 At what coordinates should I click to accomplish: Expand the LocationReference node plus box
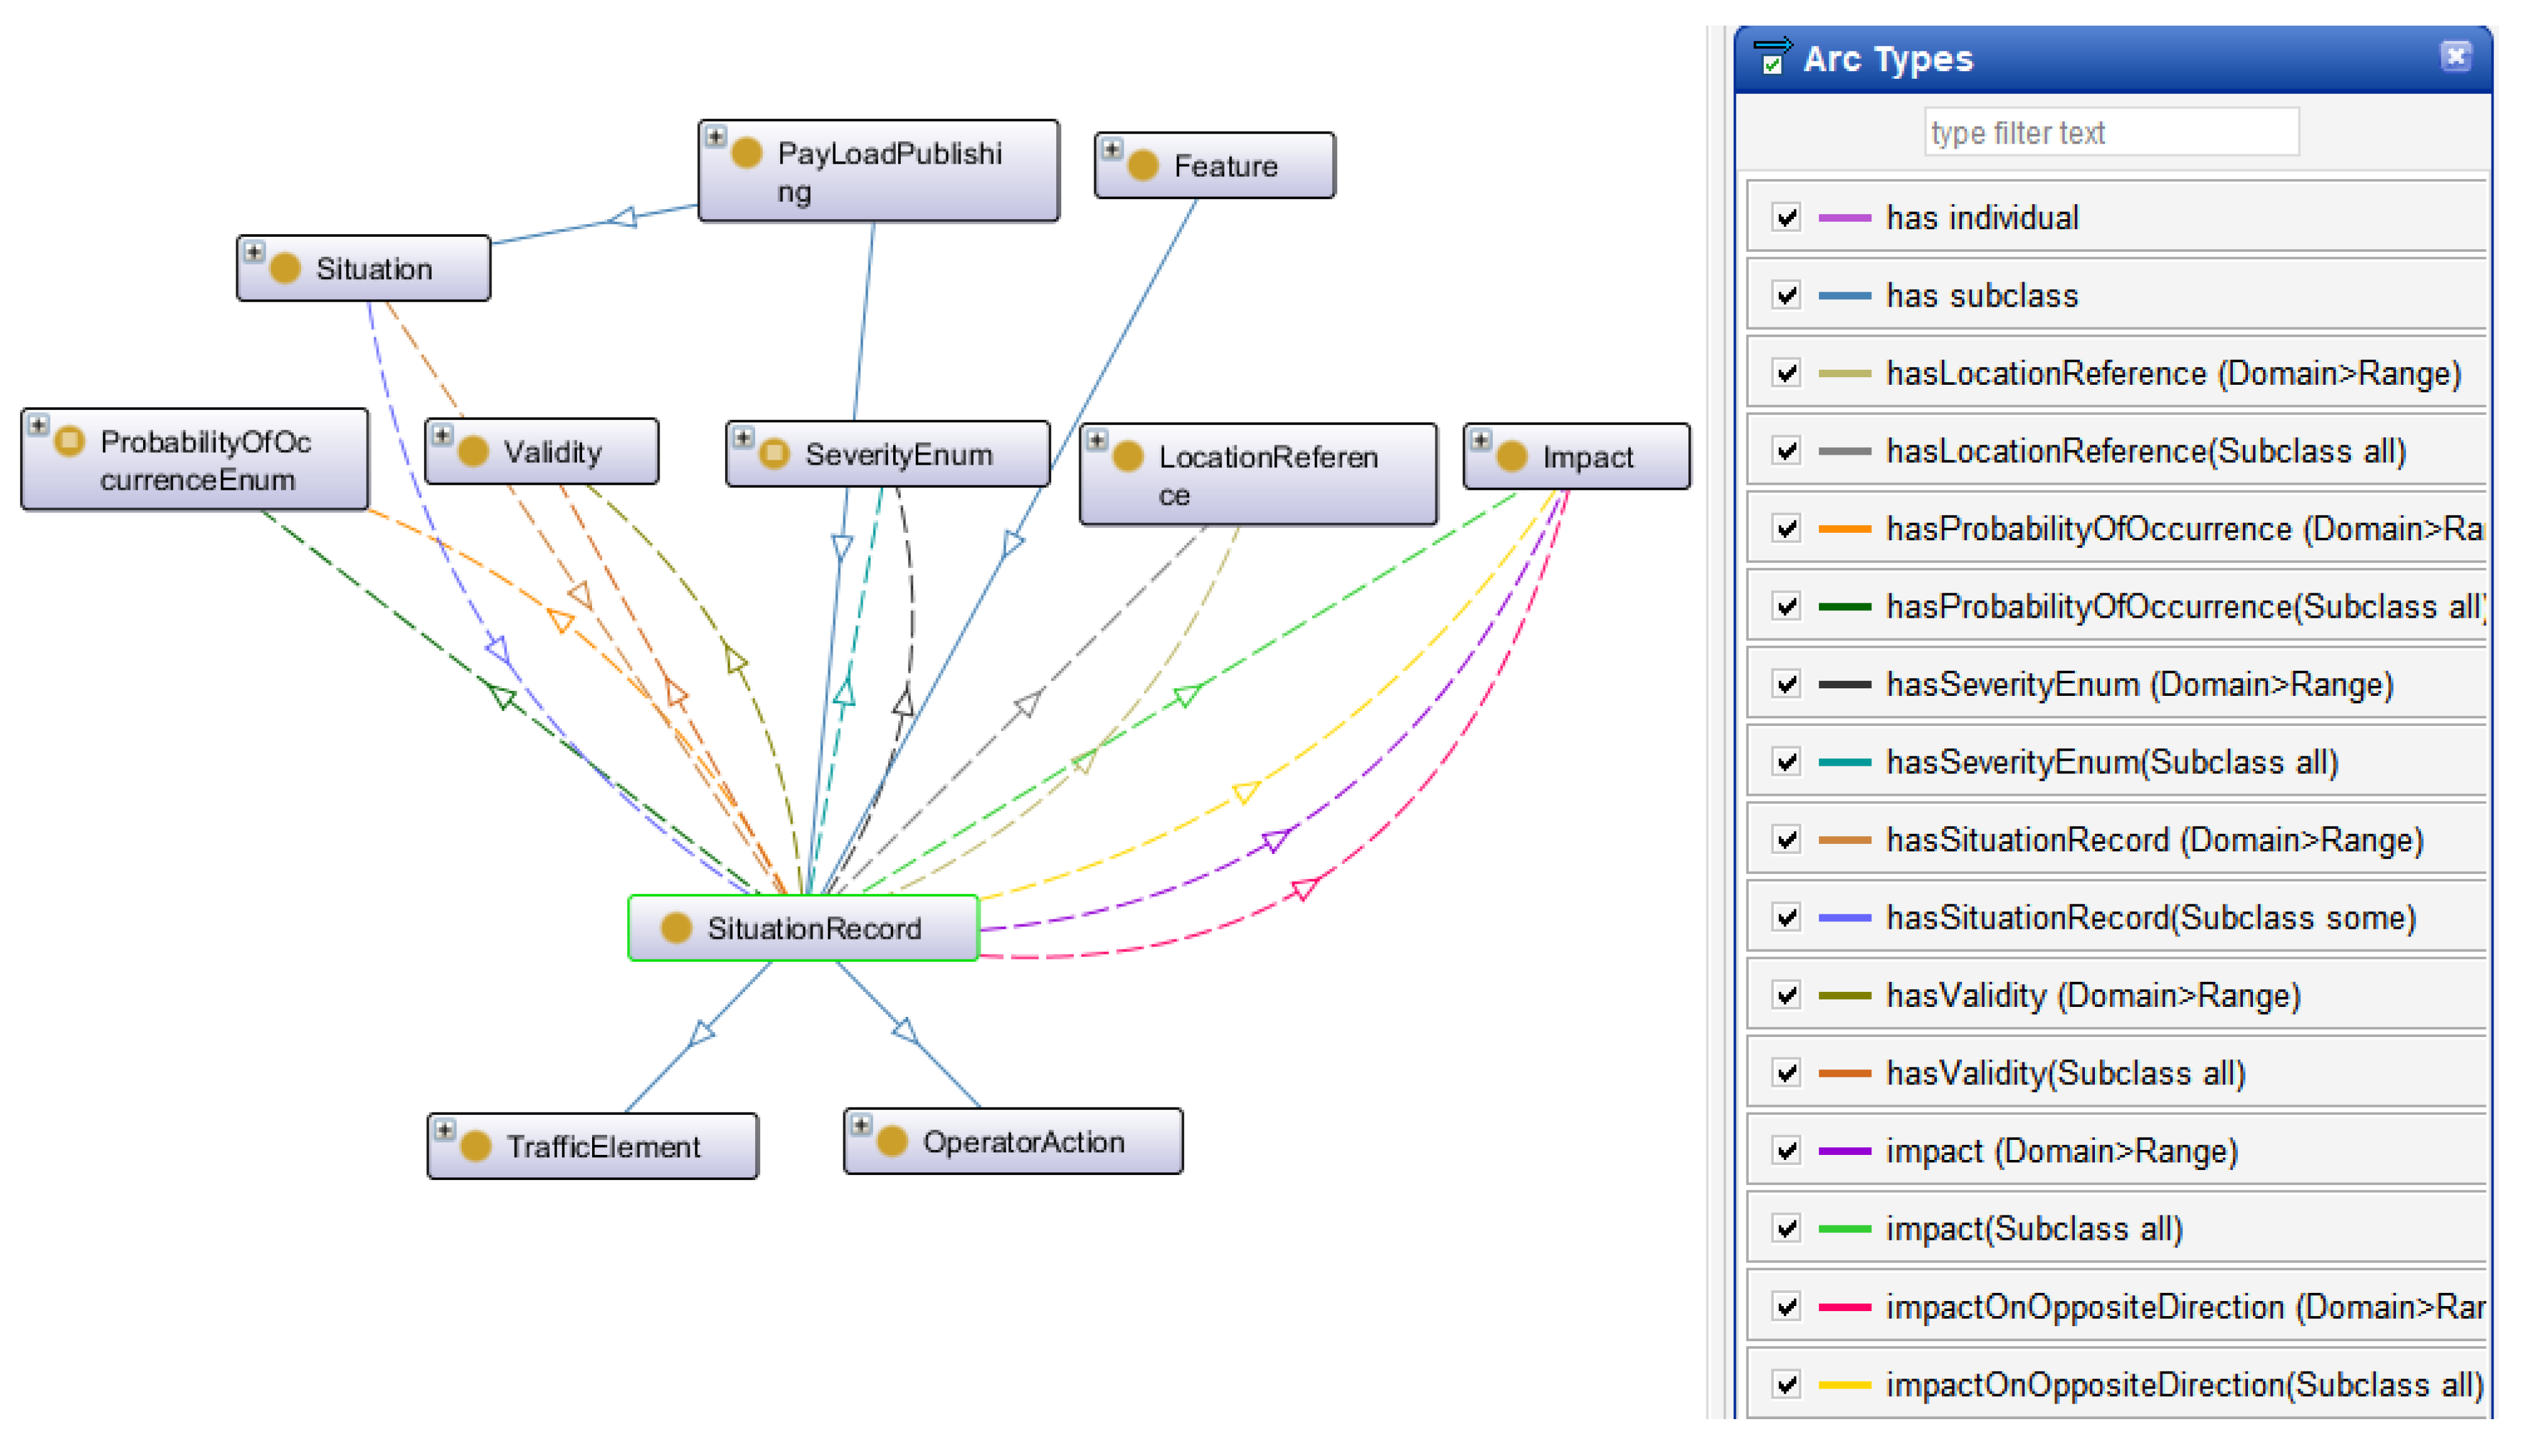(1097, 440)
